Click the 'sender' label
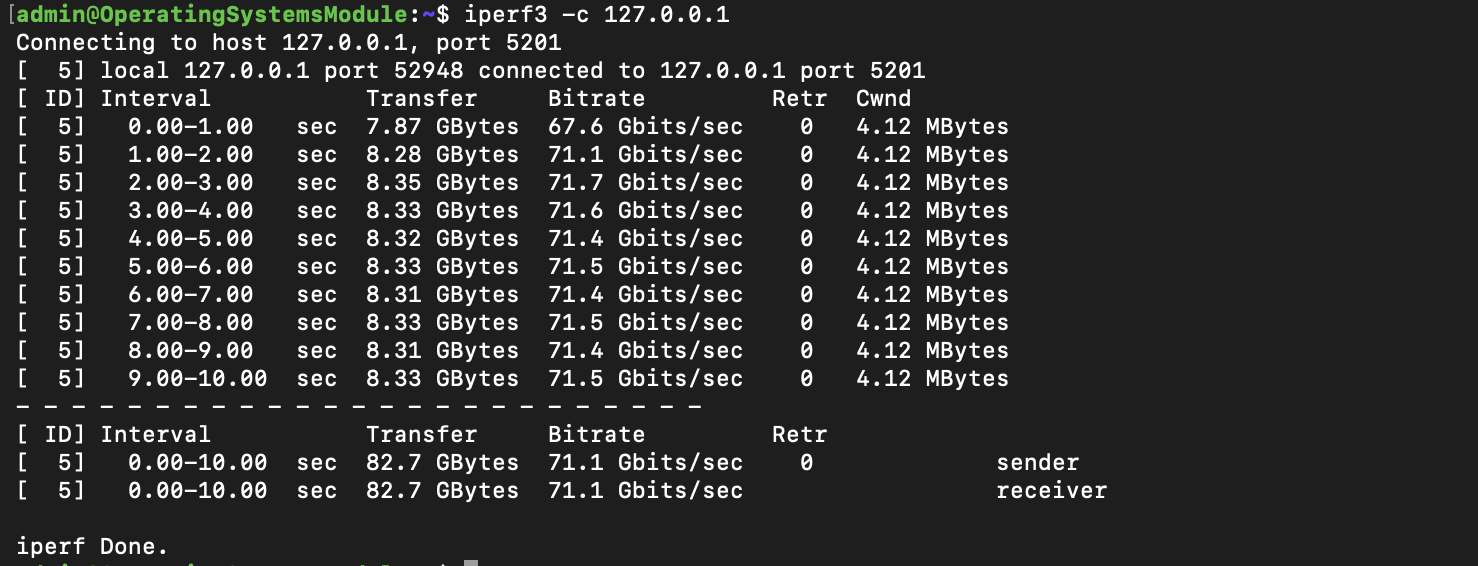The height and width of the screenshot is (566, 1478). tap(1037, 463)
